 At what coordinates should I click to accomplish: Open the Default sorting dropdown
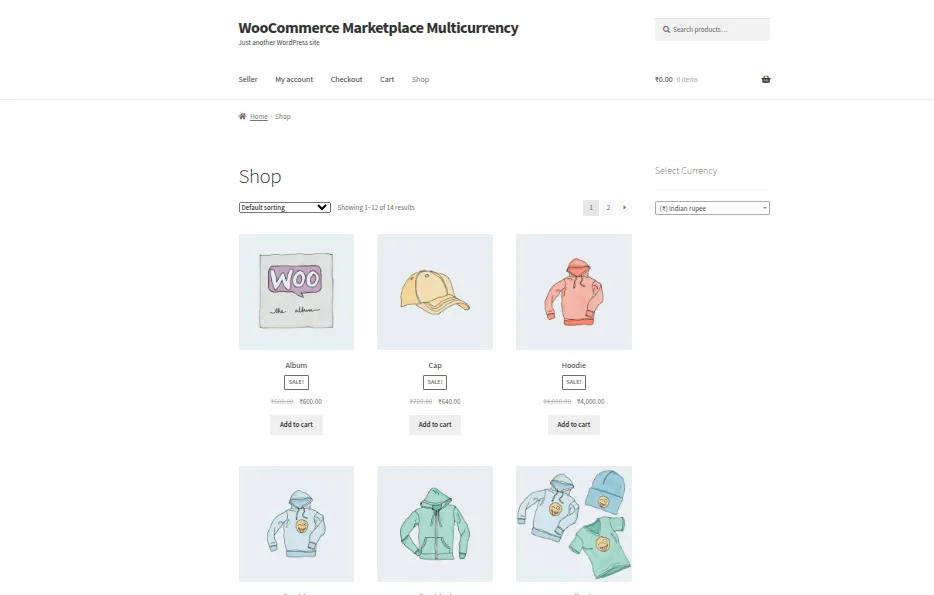coord(285,207)
